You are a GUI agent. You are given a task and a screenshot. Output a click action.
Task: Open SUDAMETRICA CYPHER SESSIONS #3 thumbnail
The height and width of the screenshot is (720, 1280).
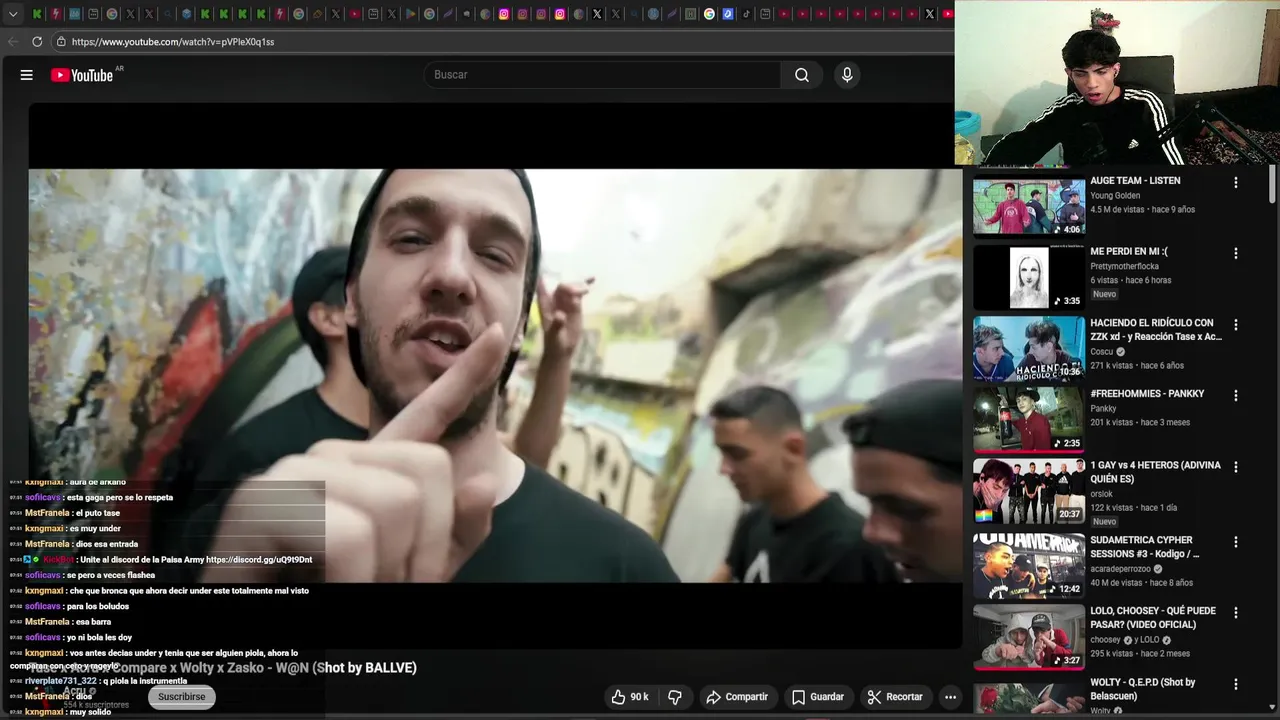pyautogui.click(x=1029, y=565)
